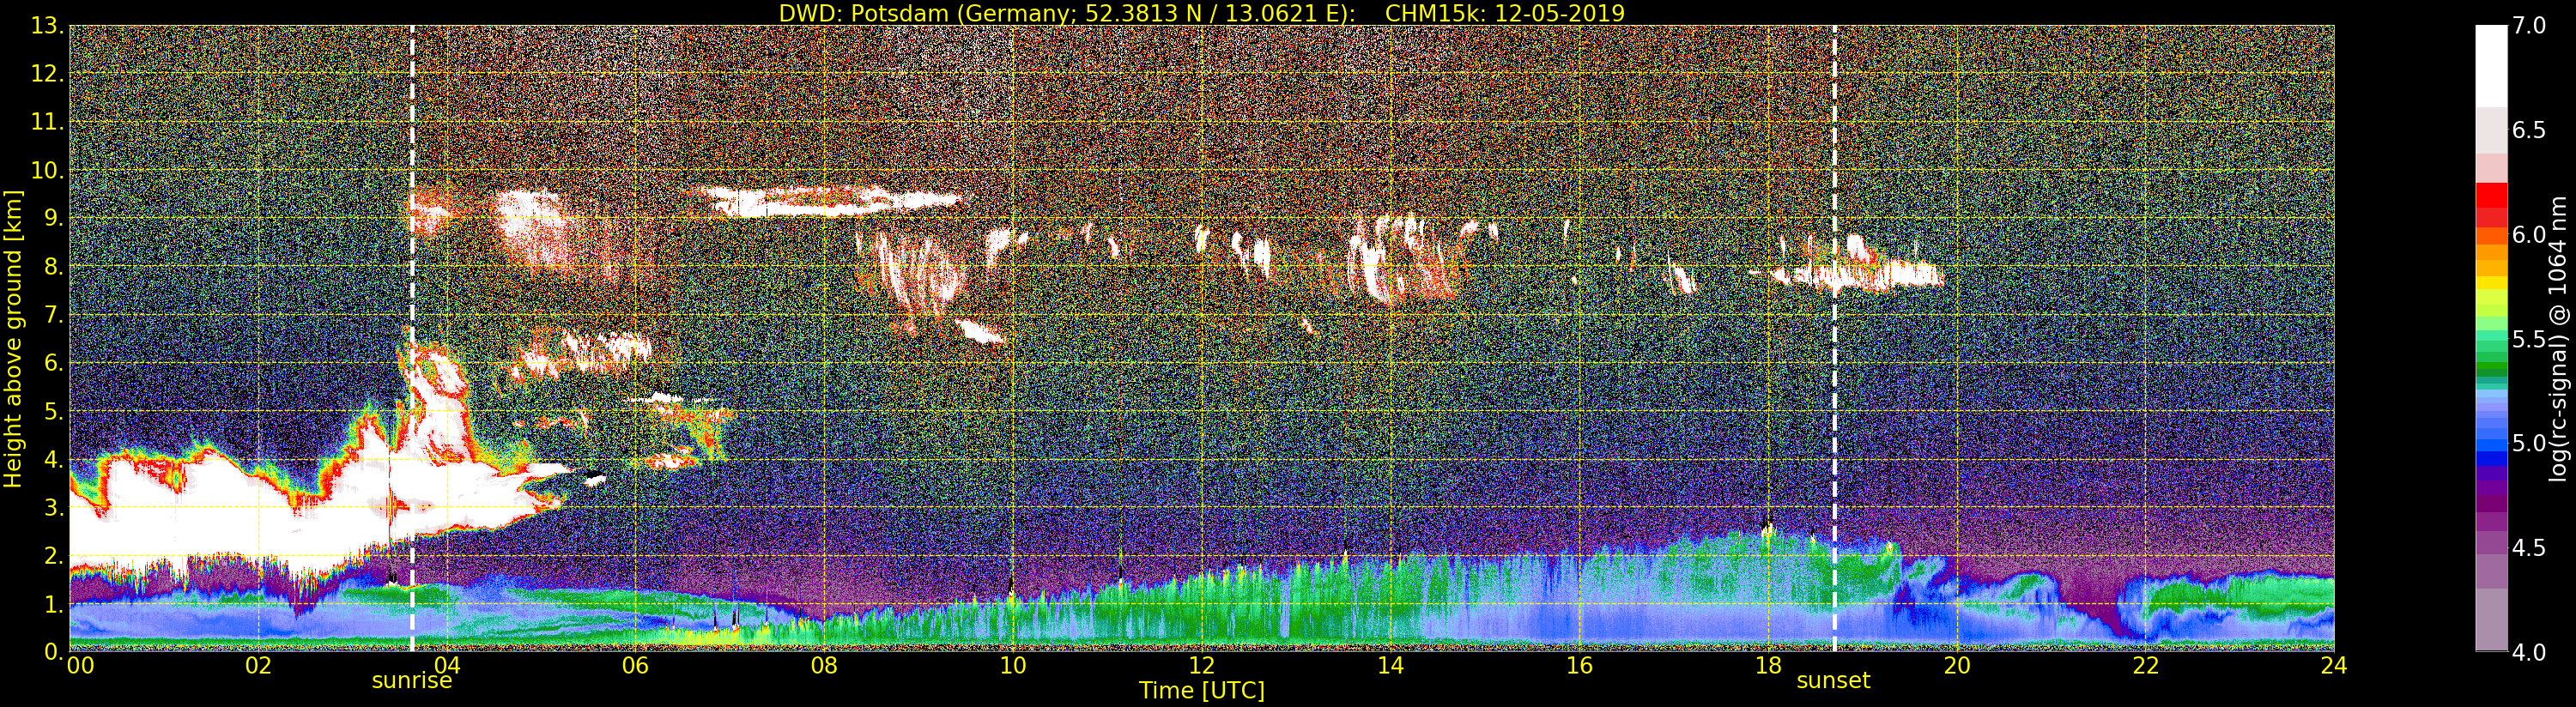This screenshot has height=707, width=2576.
Task: Click the height-axis tick label '5.'
Action: (53, 411)
